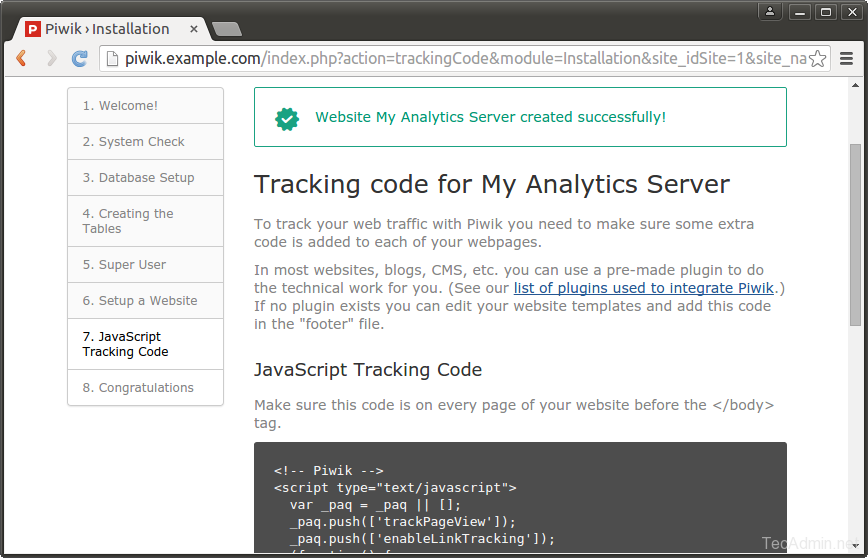This screenshot has height=558, width=868.
Task: Bookmark page with the star icon
Action: pyautogui.click(x=817, y=59)
